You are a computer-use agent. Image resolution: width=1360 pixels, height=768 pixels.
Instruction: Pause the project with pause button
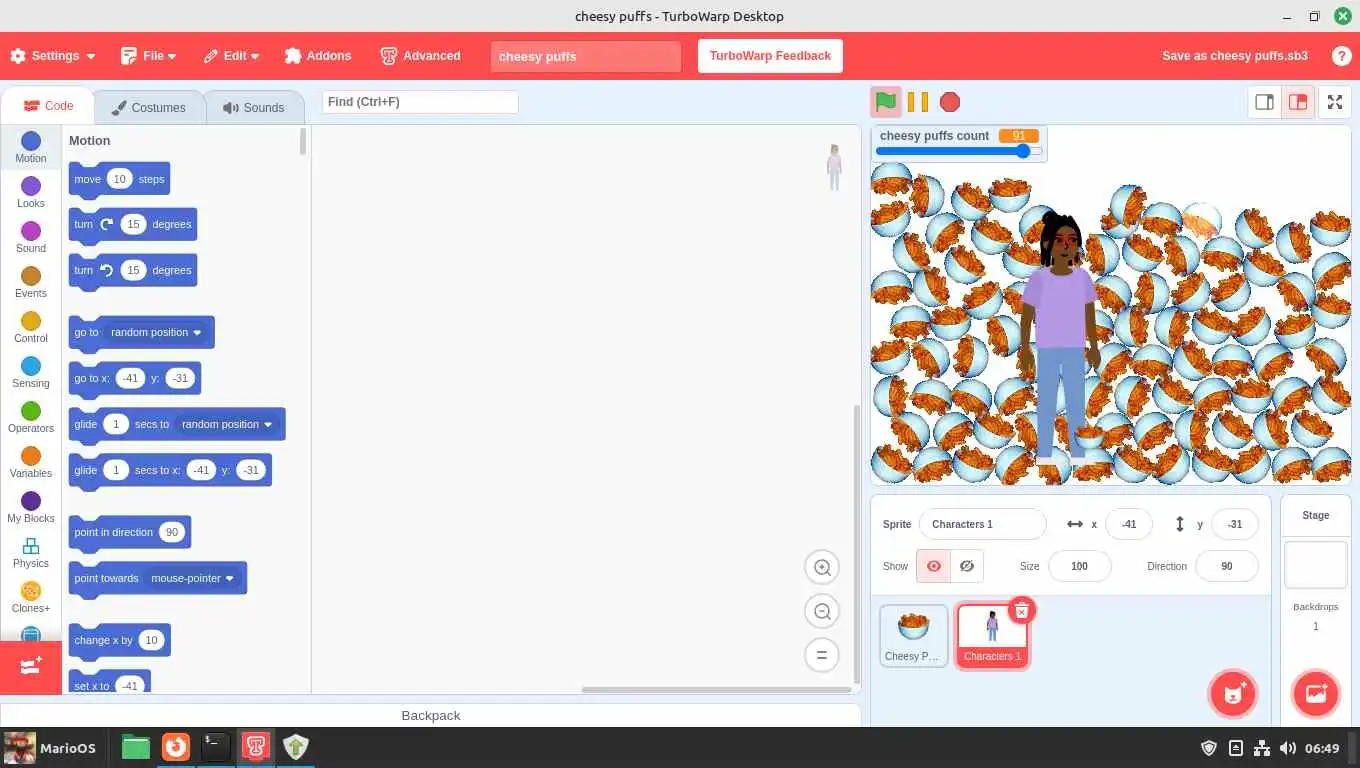point(918,102)
